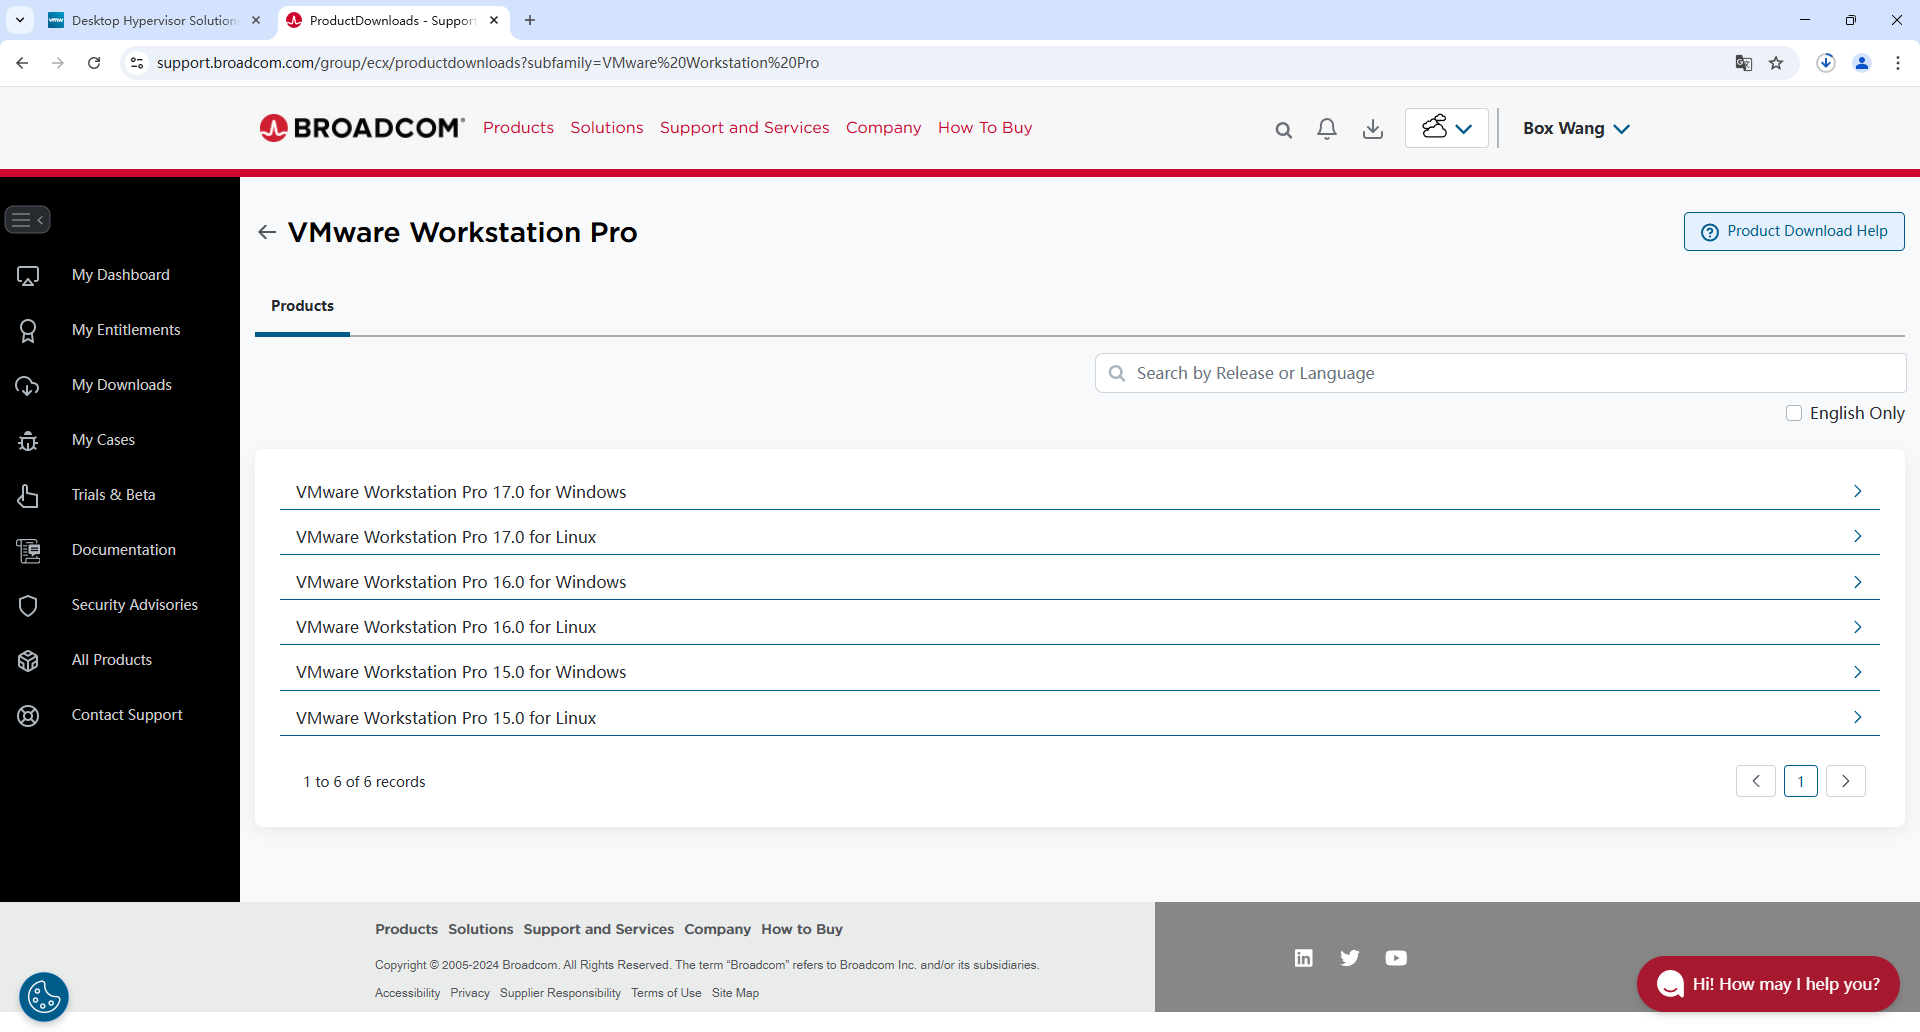Open the cloud selector dropdown

[1447, 128]
